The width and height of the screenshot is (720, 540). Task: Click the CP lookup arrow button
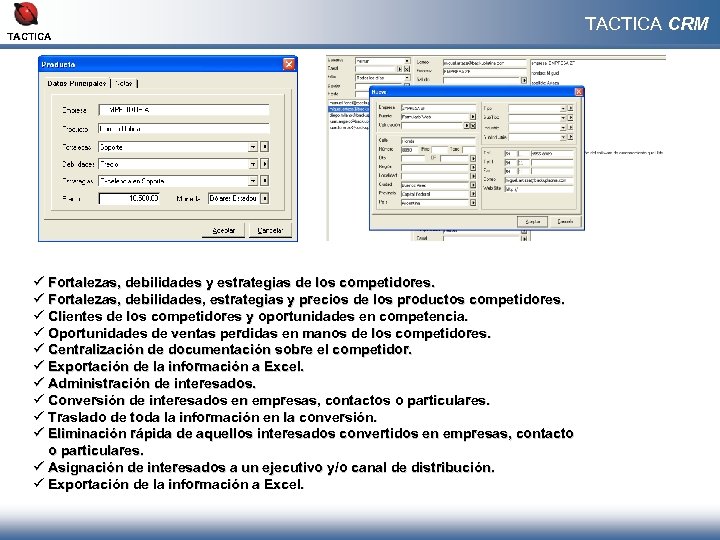tap(472, 158)
